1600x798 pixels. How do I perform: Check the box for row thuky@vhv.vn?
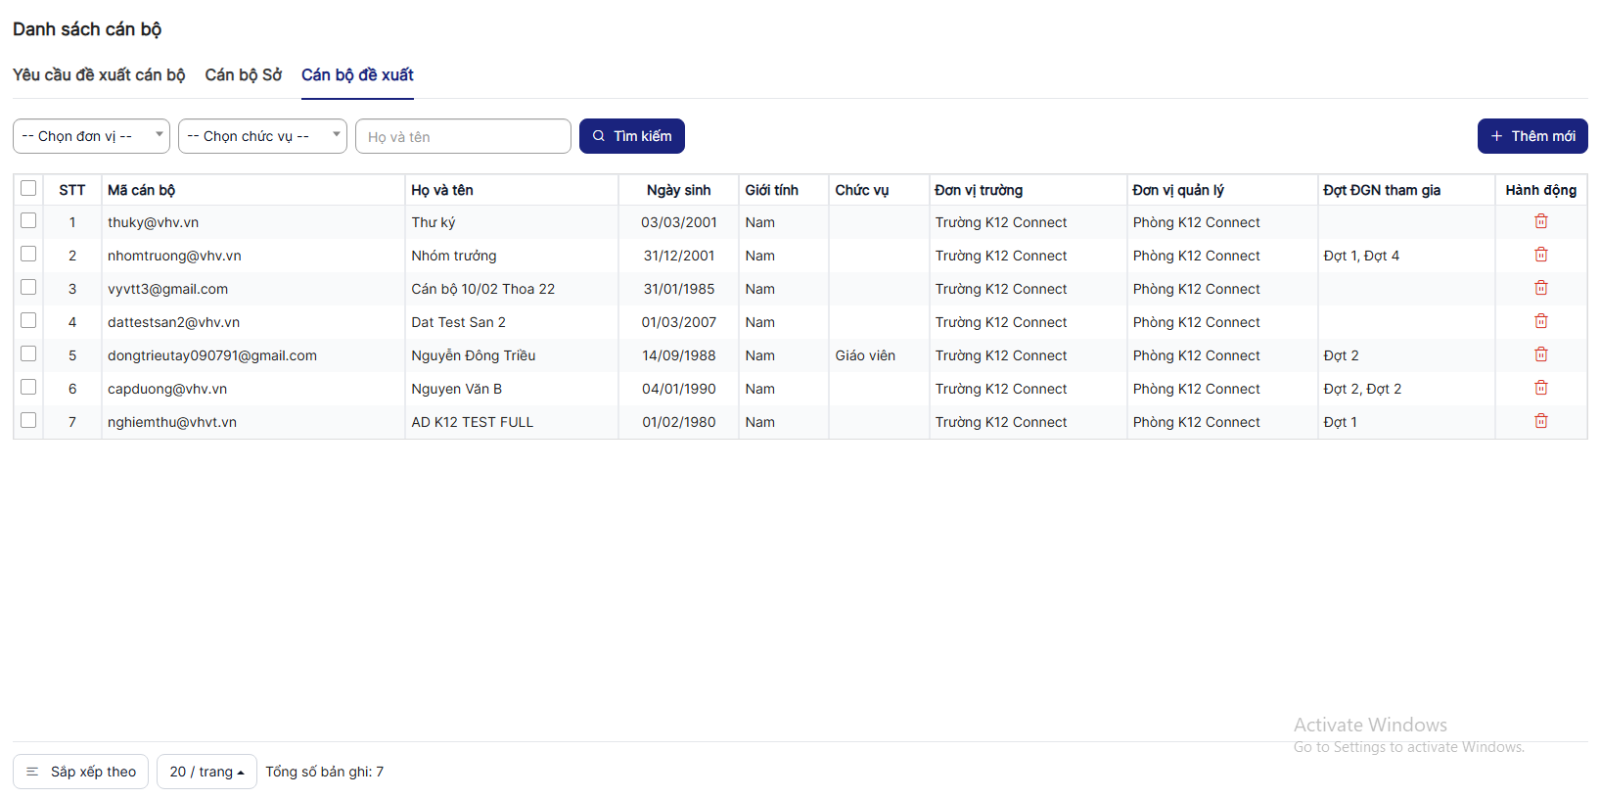28,221
